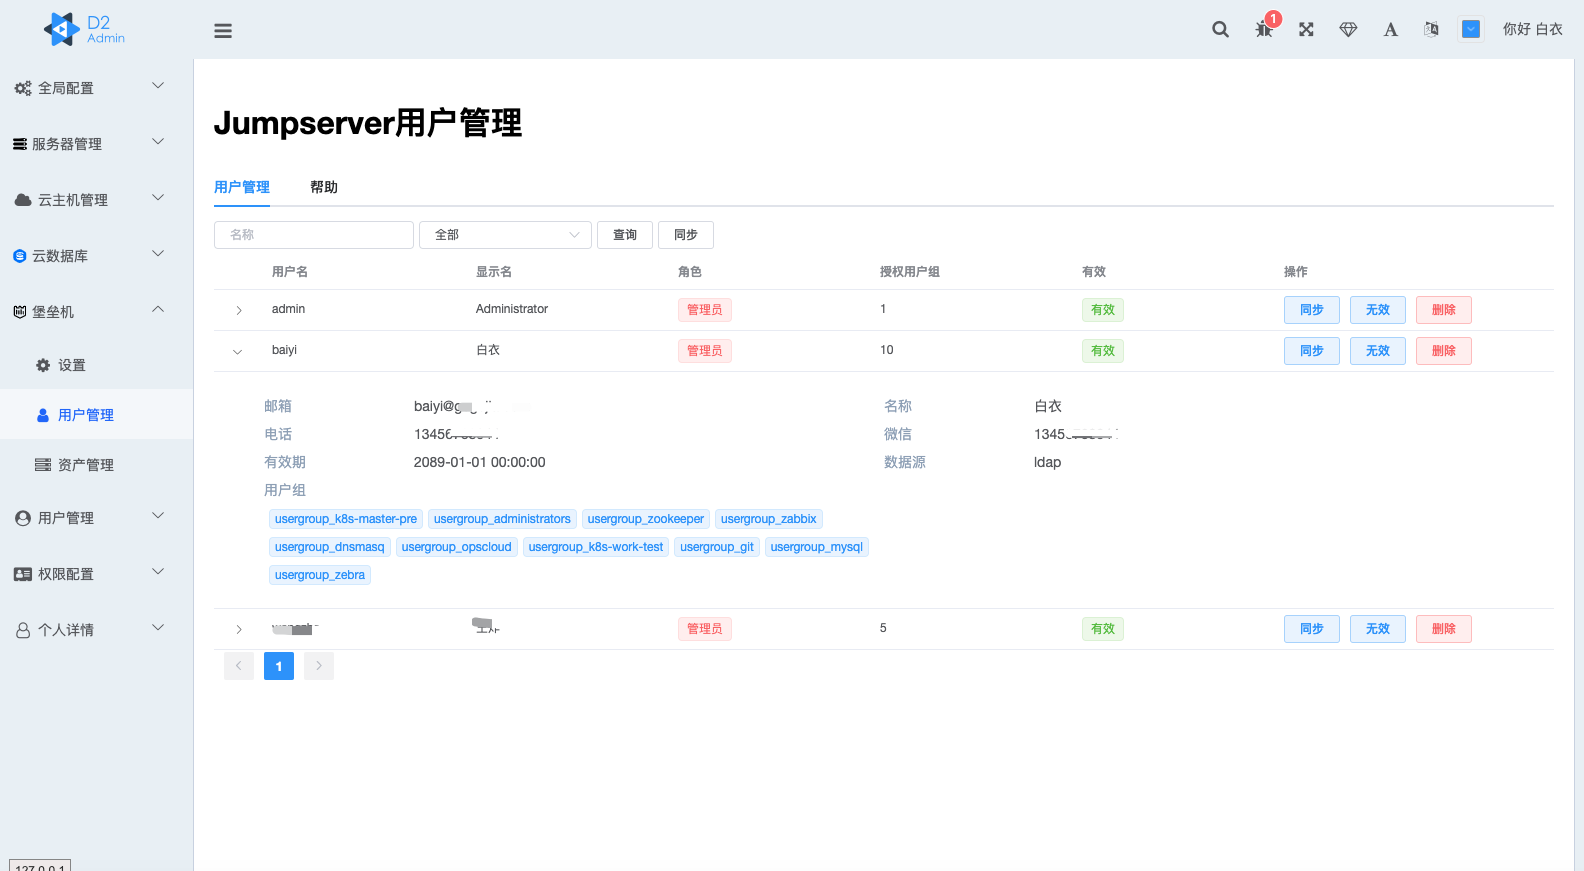Click 同步 for baiyi row

[1312, 351]
